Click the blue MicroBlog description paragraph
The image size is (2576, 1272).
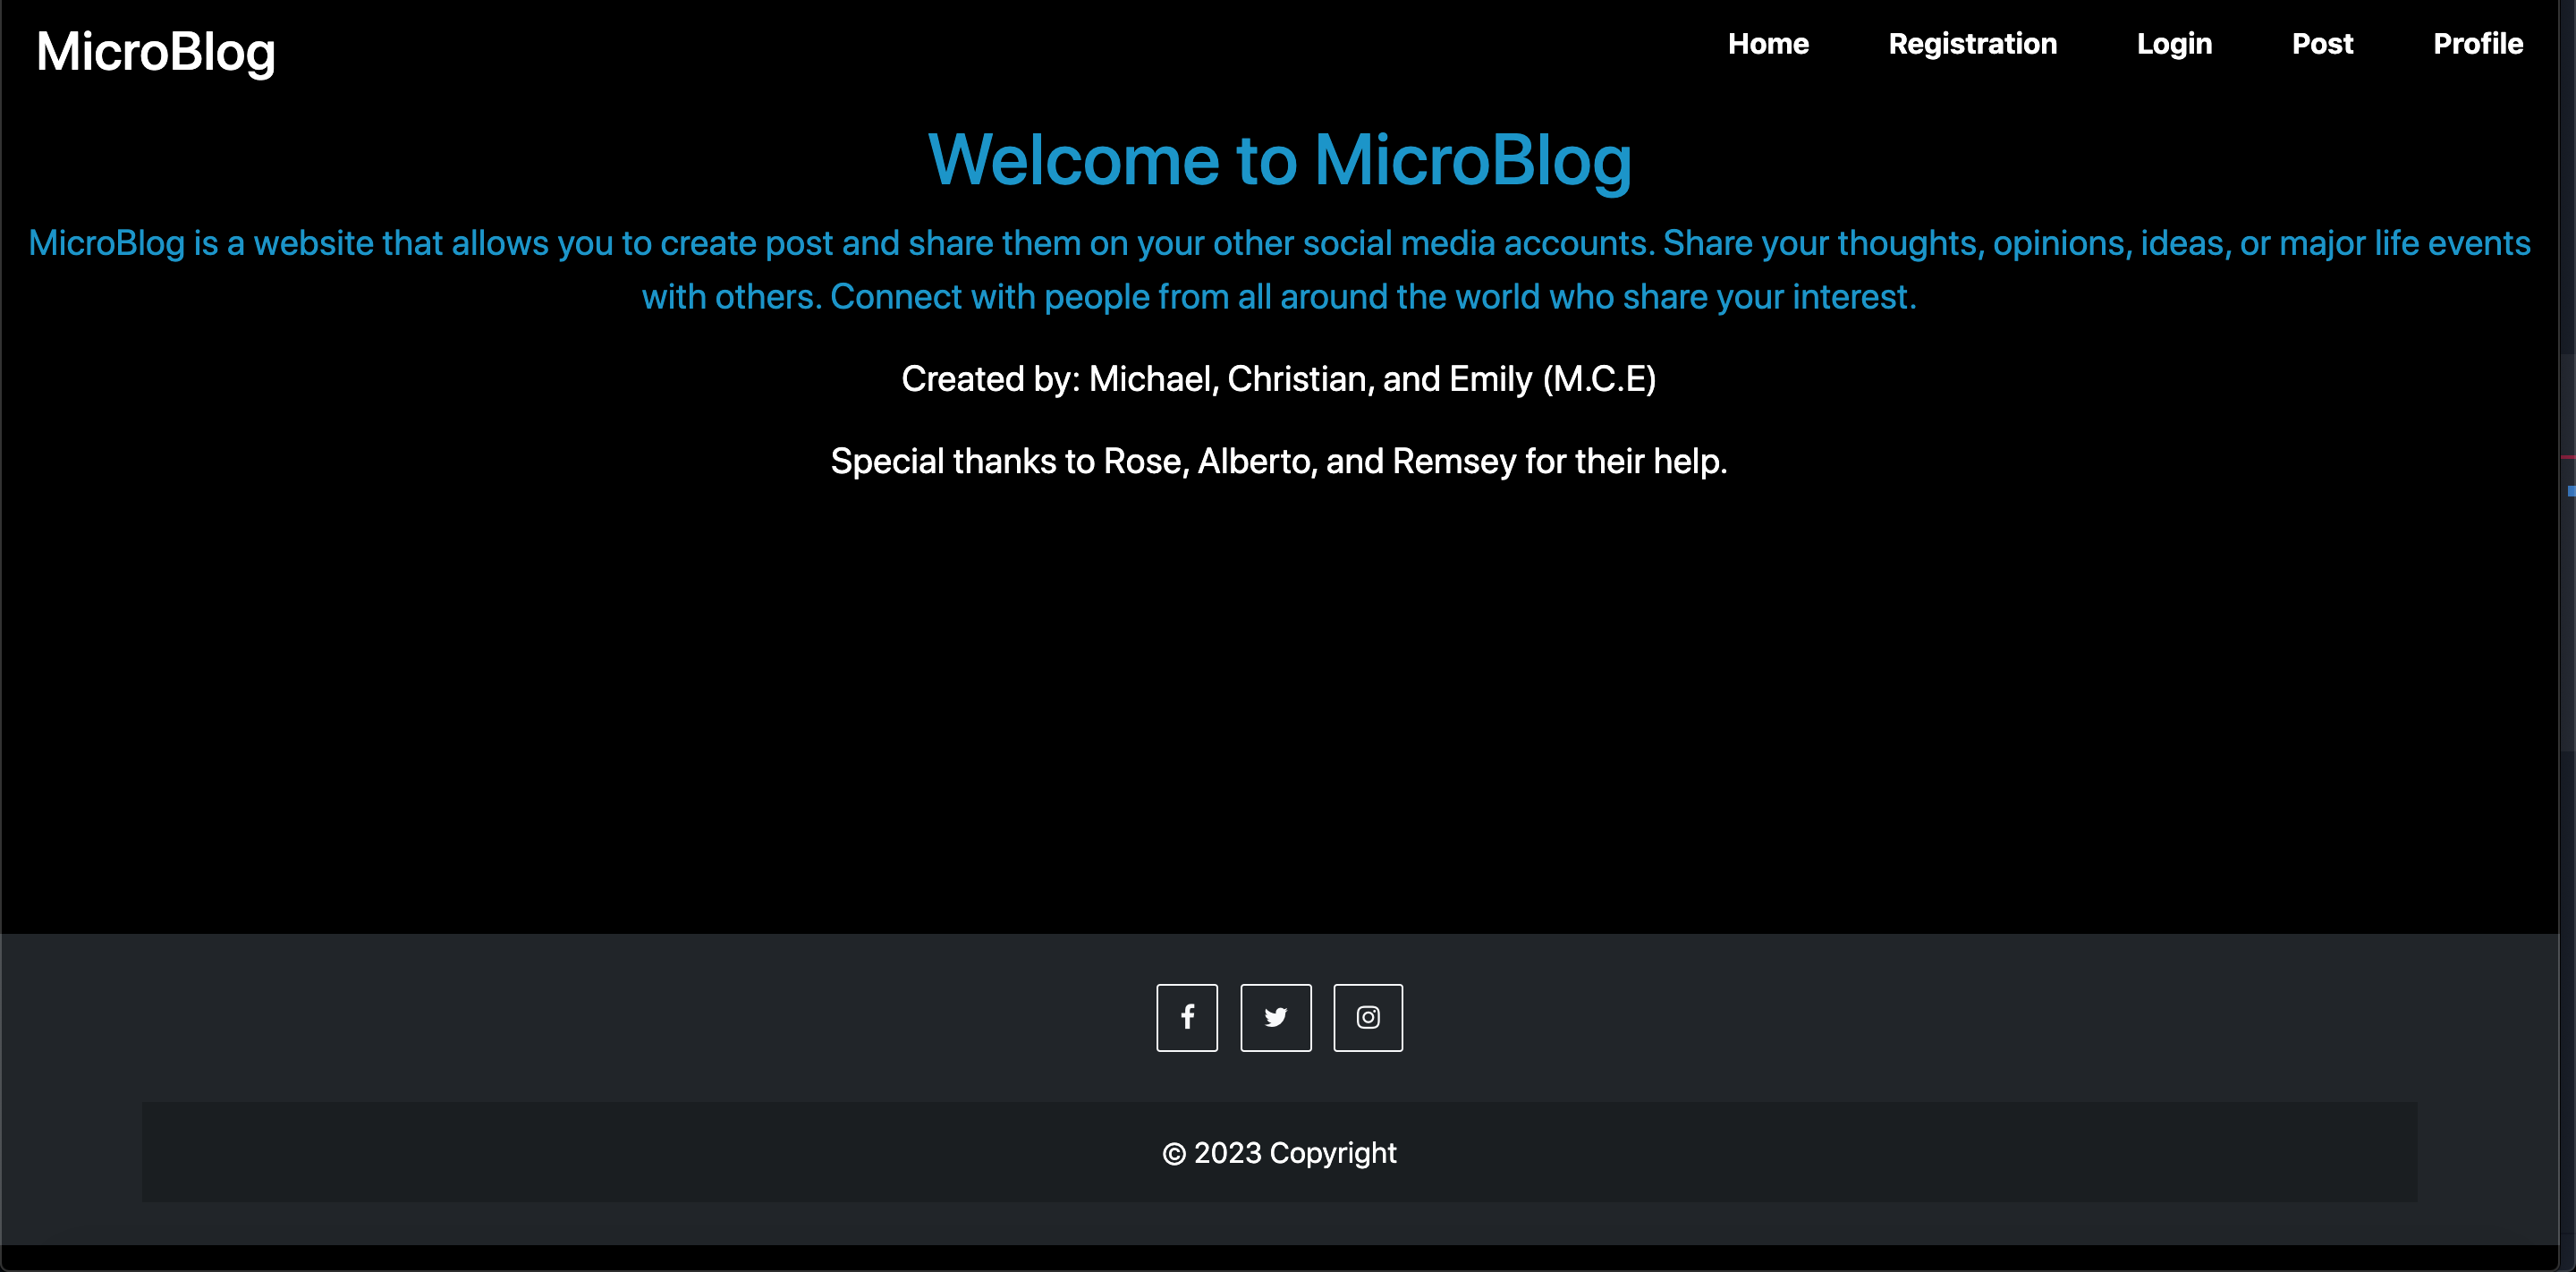click(1279, 270)
